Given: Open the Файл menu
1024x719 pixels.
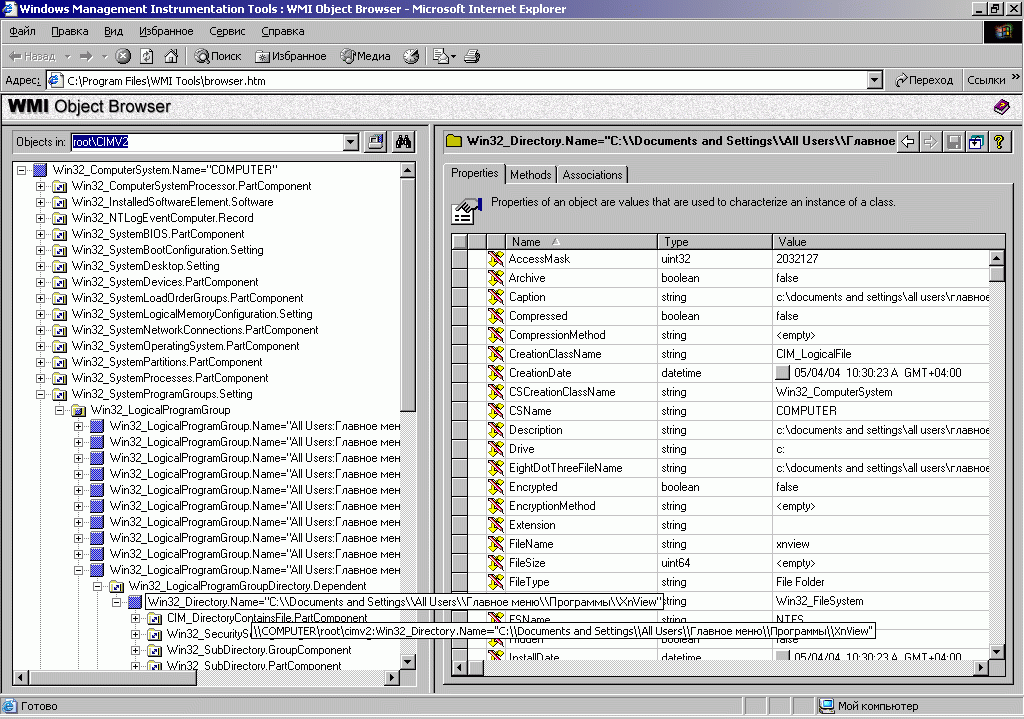Looking at the screenshot, I should tap(22, 31).
